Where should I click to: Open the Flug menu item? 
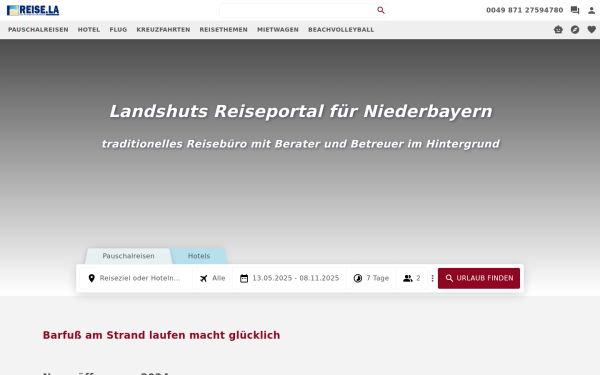(118, 29)
